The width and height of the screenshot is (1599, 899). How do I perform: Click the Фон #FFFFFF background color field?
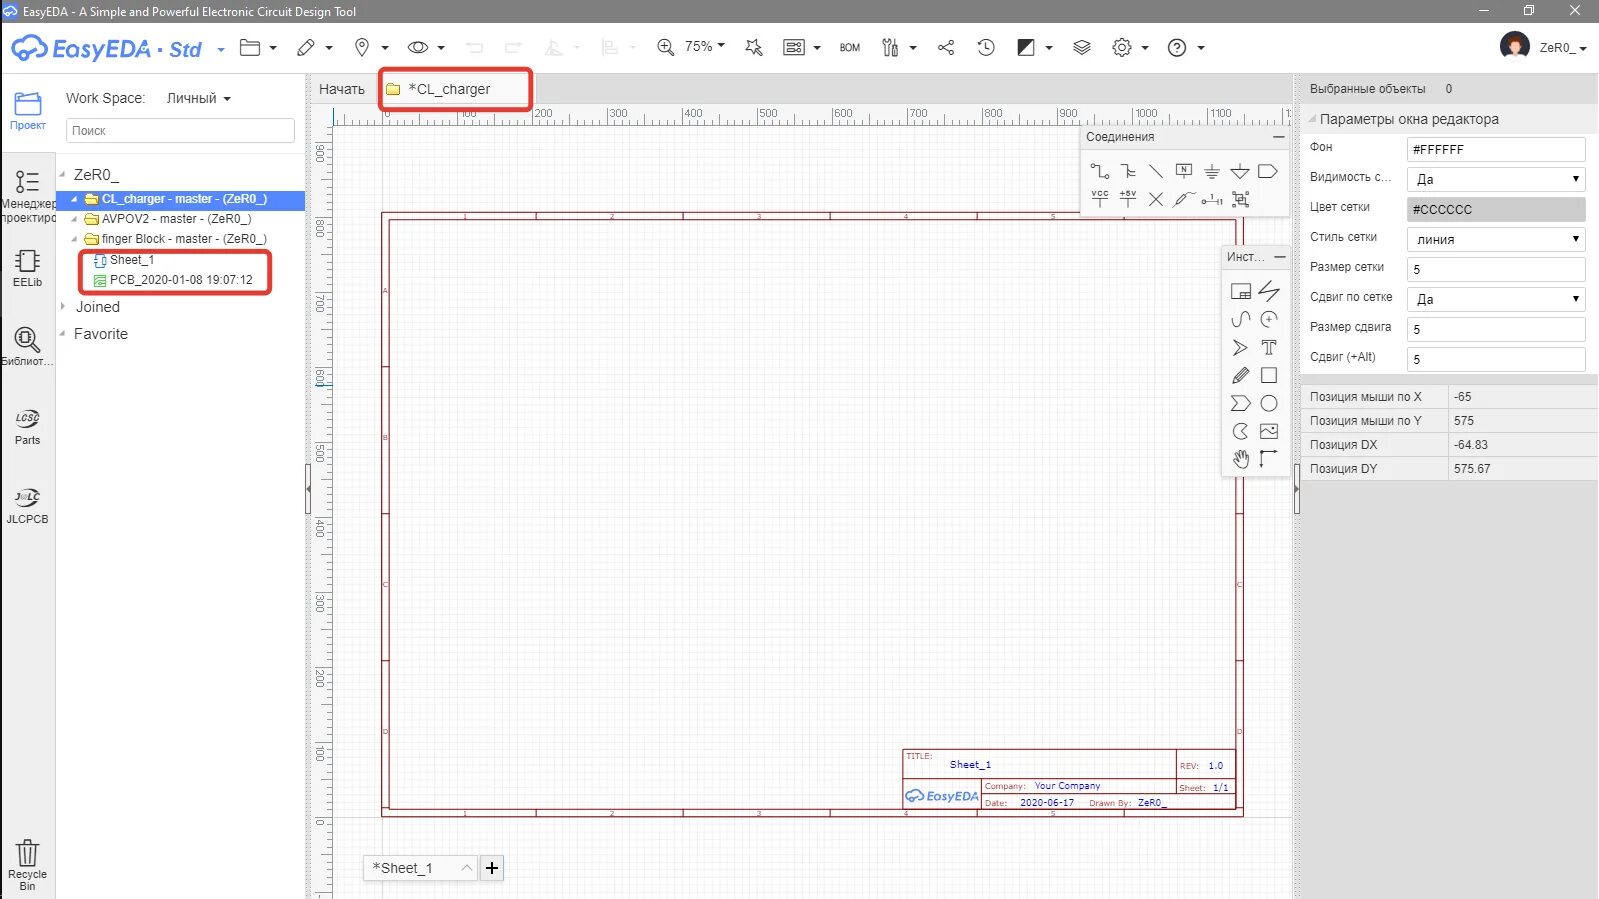coord(1496,149)
